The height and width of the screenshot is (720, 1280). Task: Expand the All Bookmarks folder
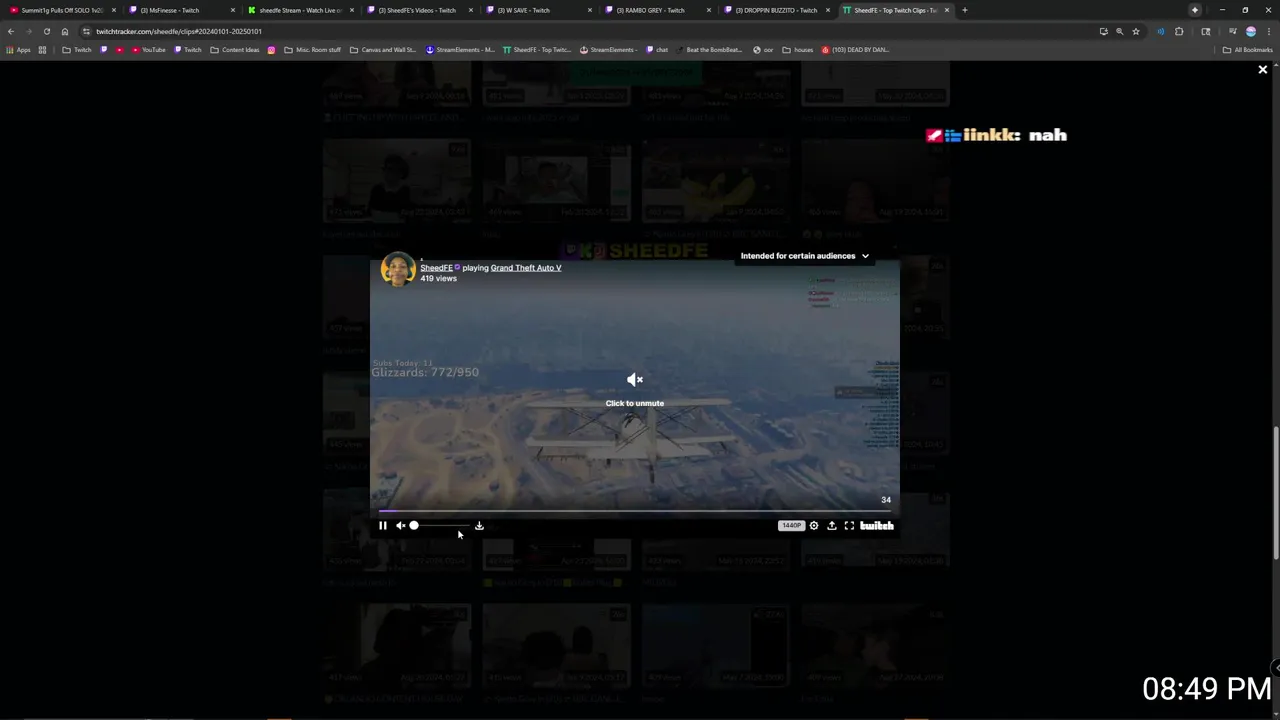coord(1247,50)
